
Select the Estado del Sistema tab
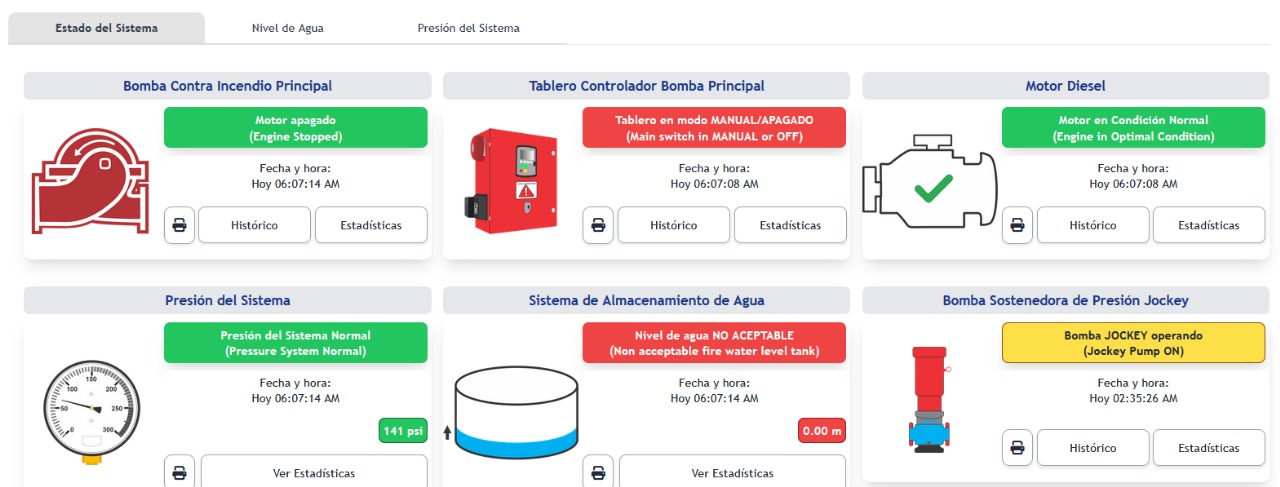click(106, 28)
